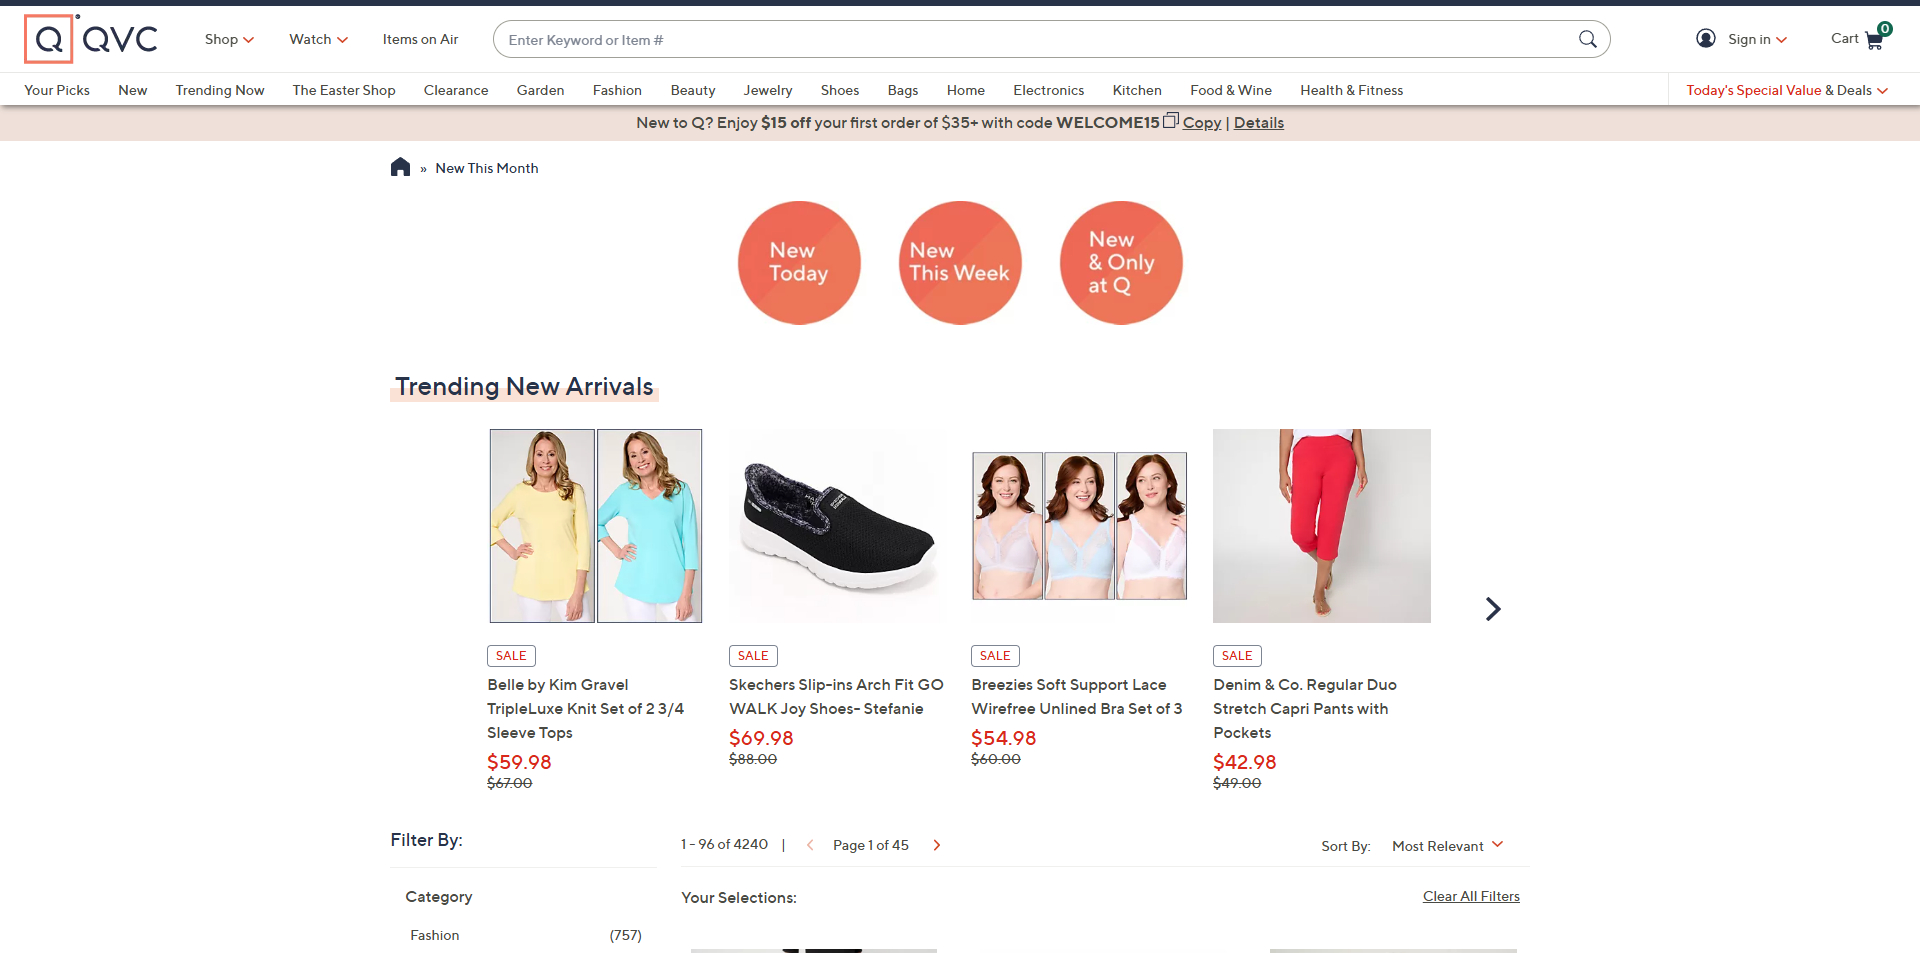Click the QVC logo
This screenshot has height=953, width=1920.
(x=91, y=39)
